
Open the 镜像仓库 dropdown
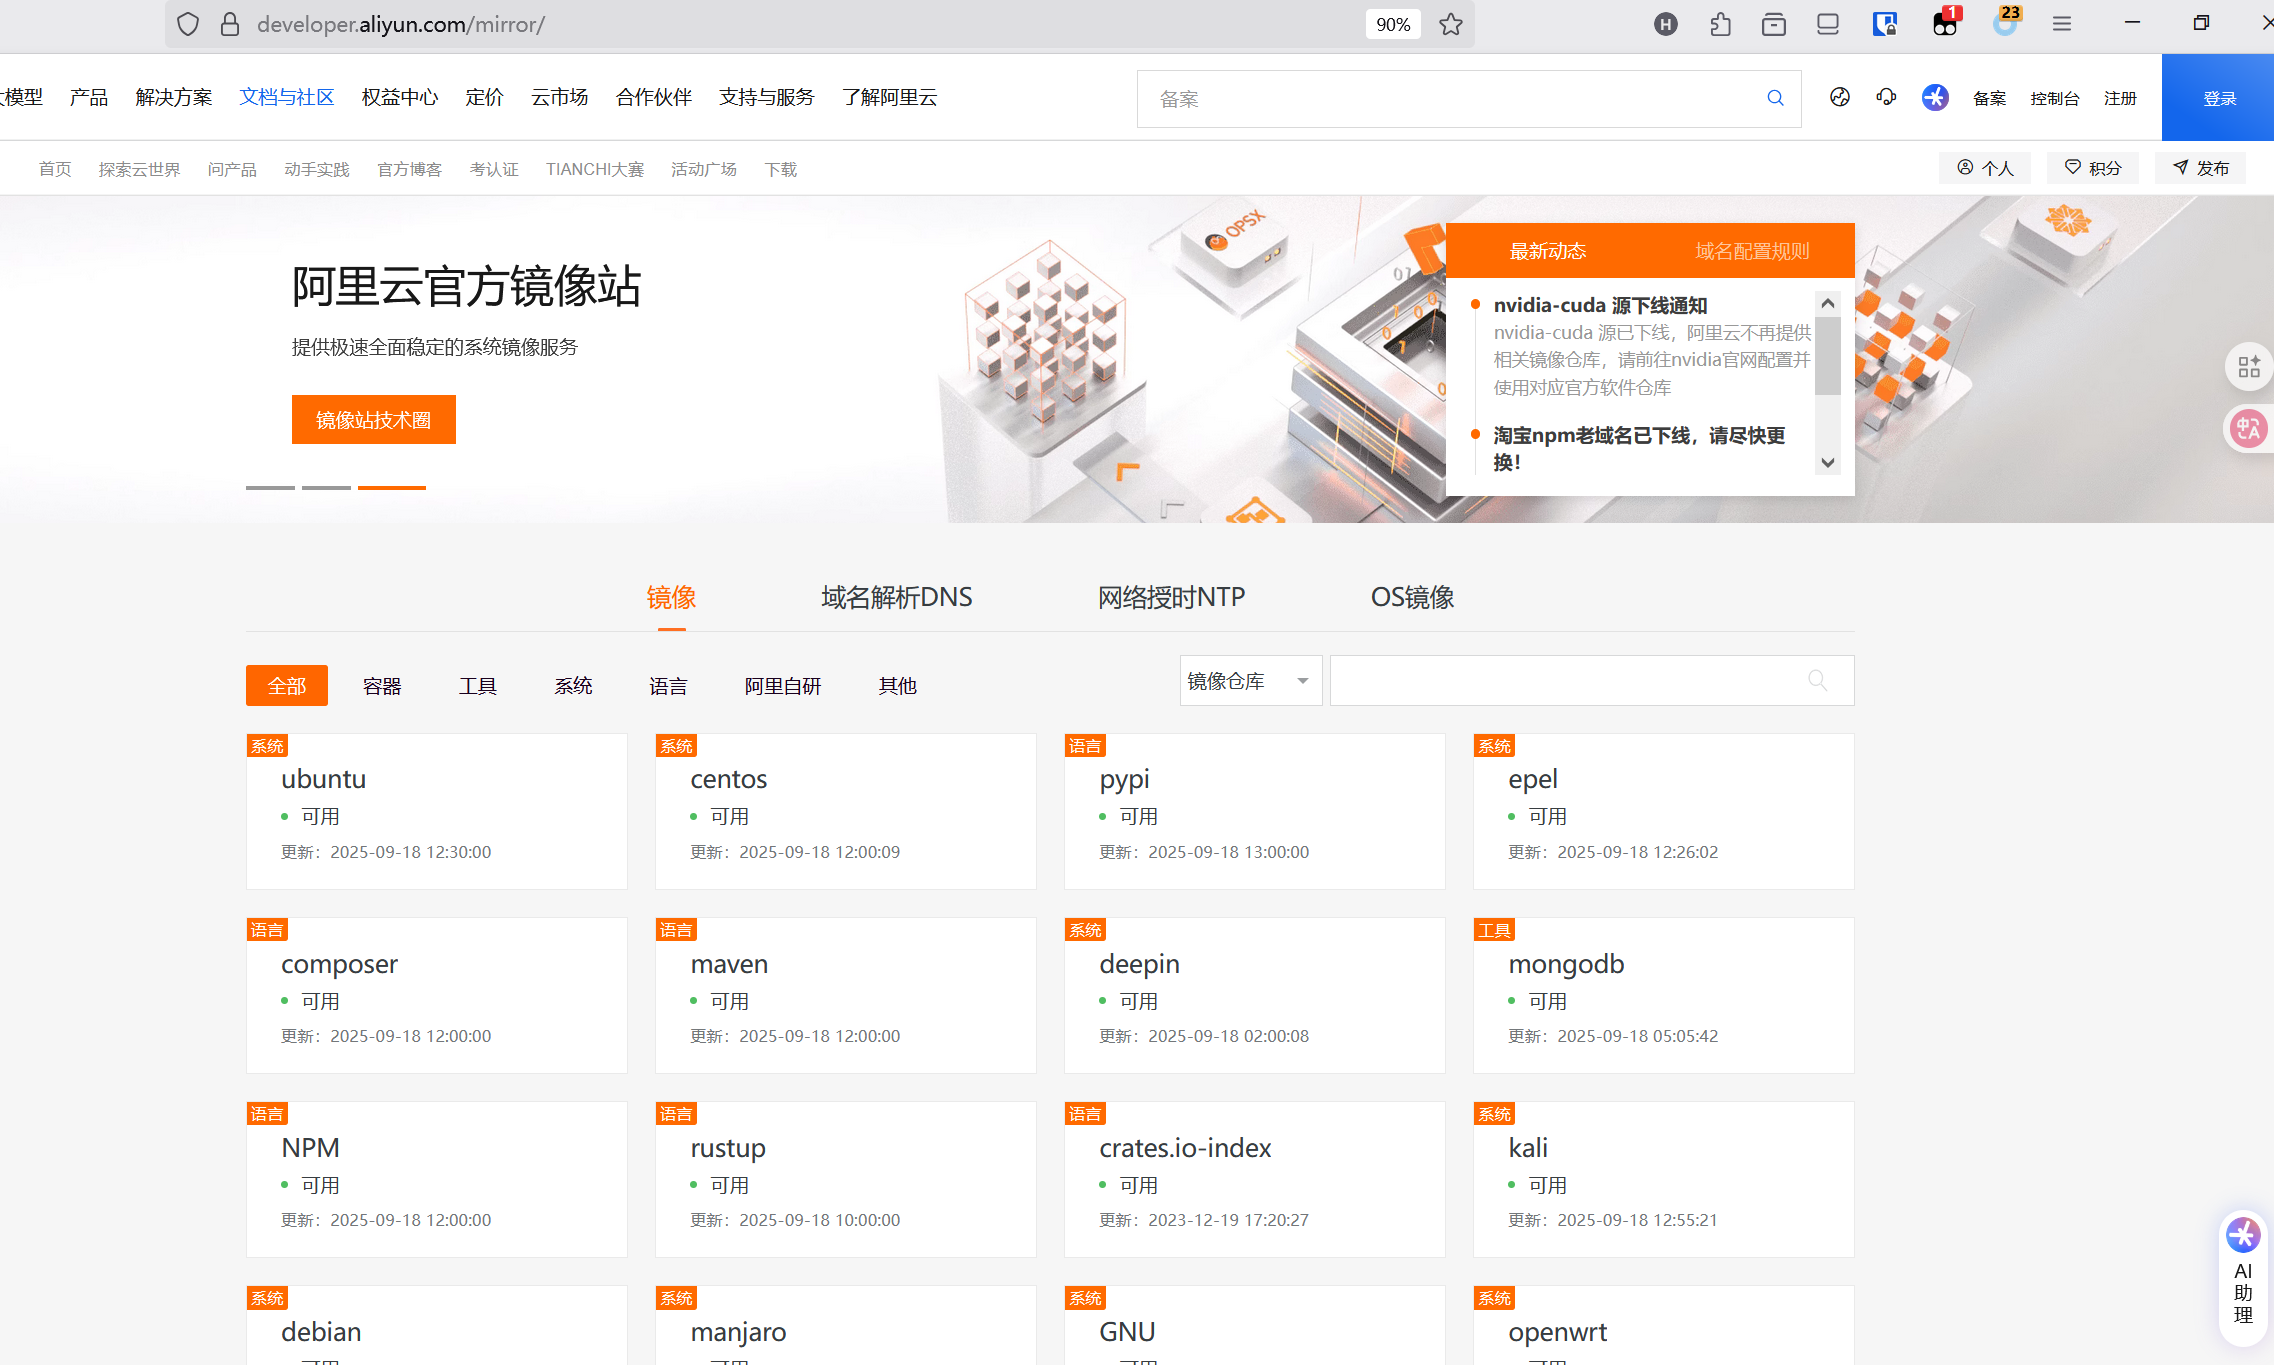[1251, 681]
